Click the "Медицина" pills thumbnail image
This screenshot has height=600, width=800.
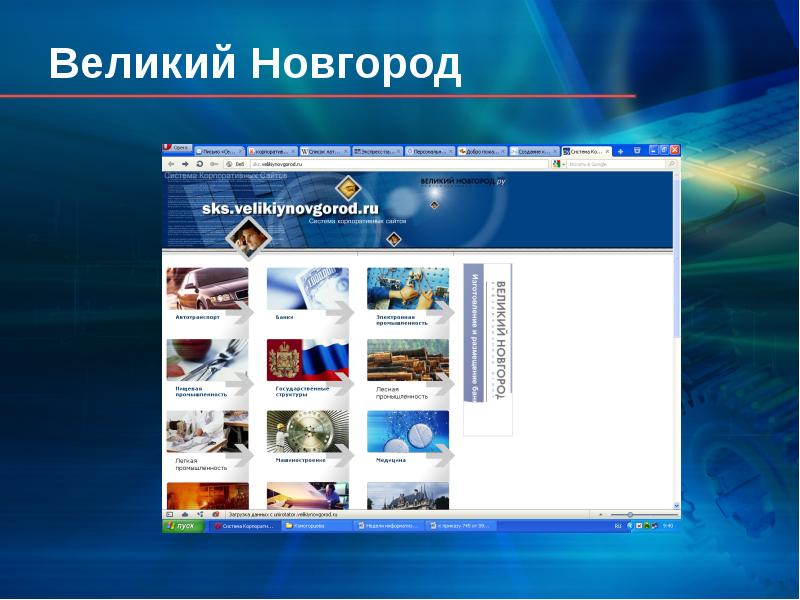click(407, 431)
